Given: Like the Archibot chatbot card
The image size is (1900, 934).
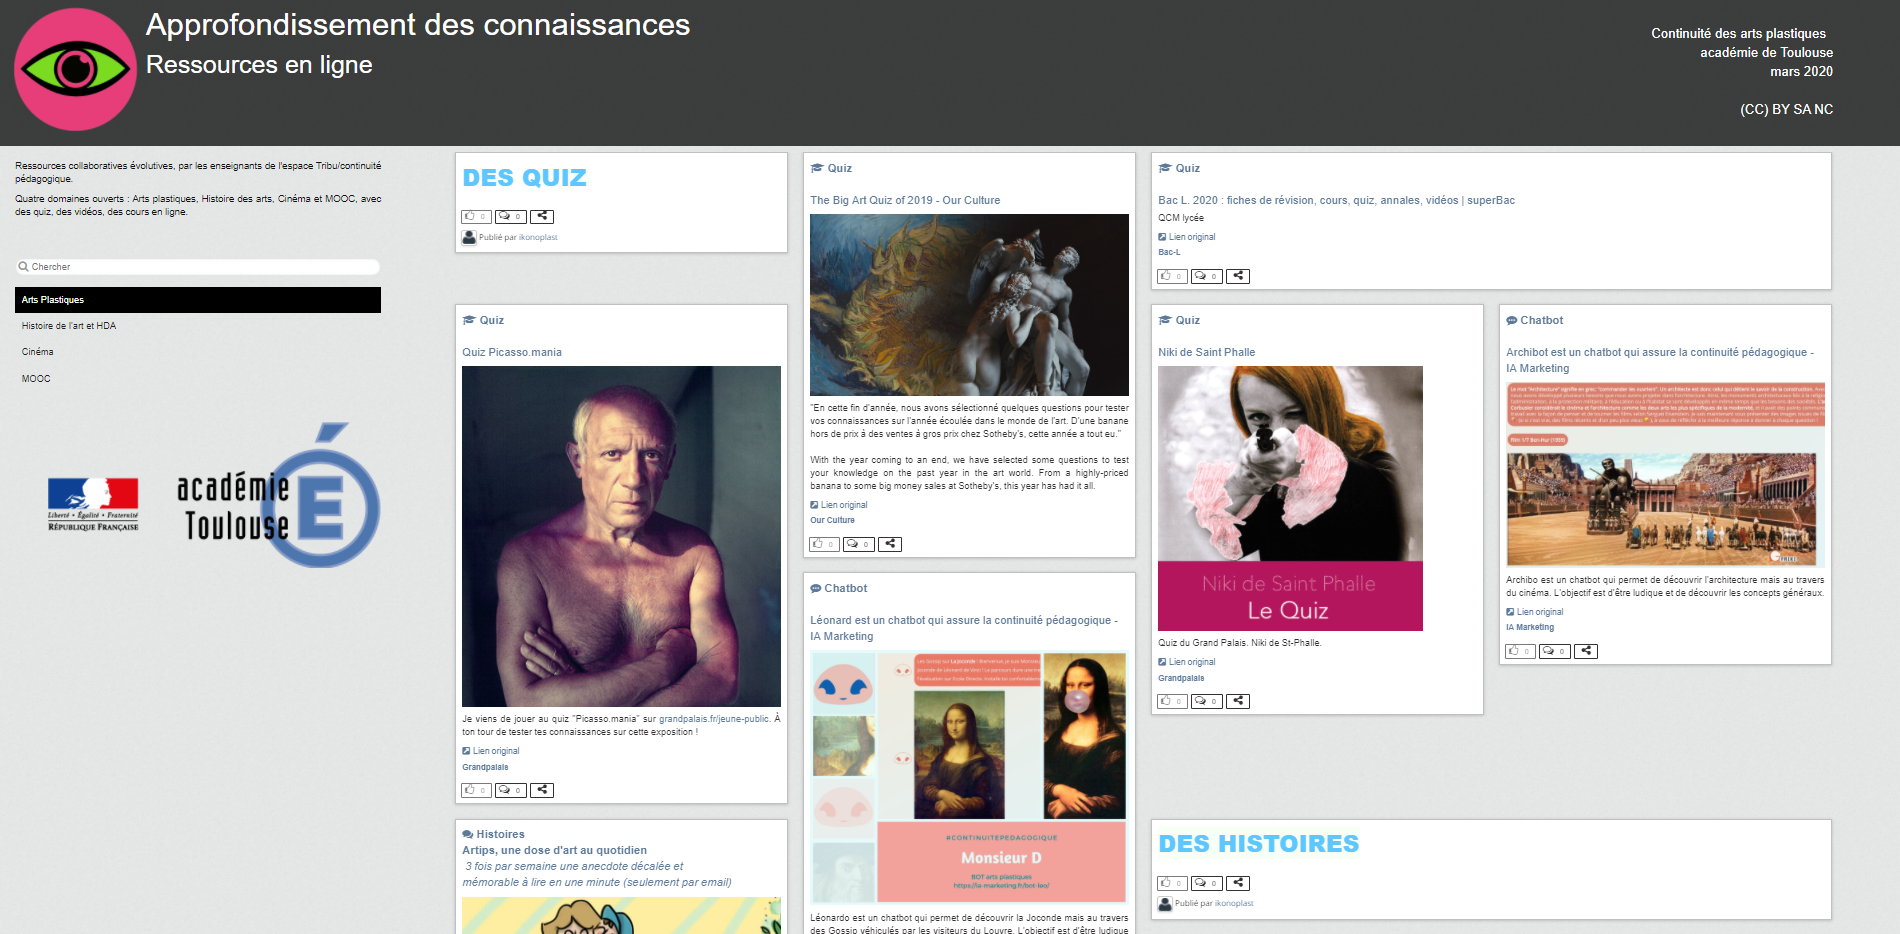Looking at the screenshot, I should coord(1520,651).
